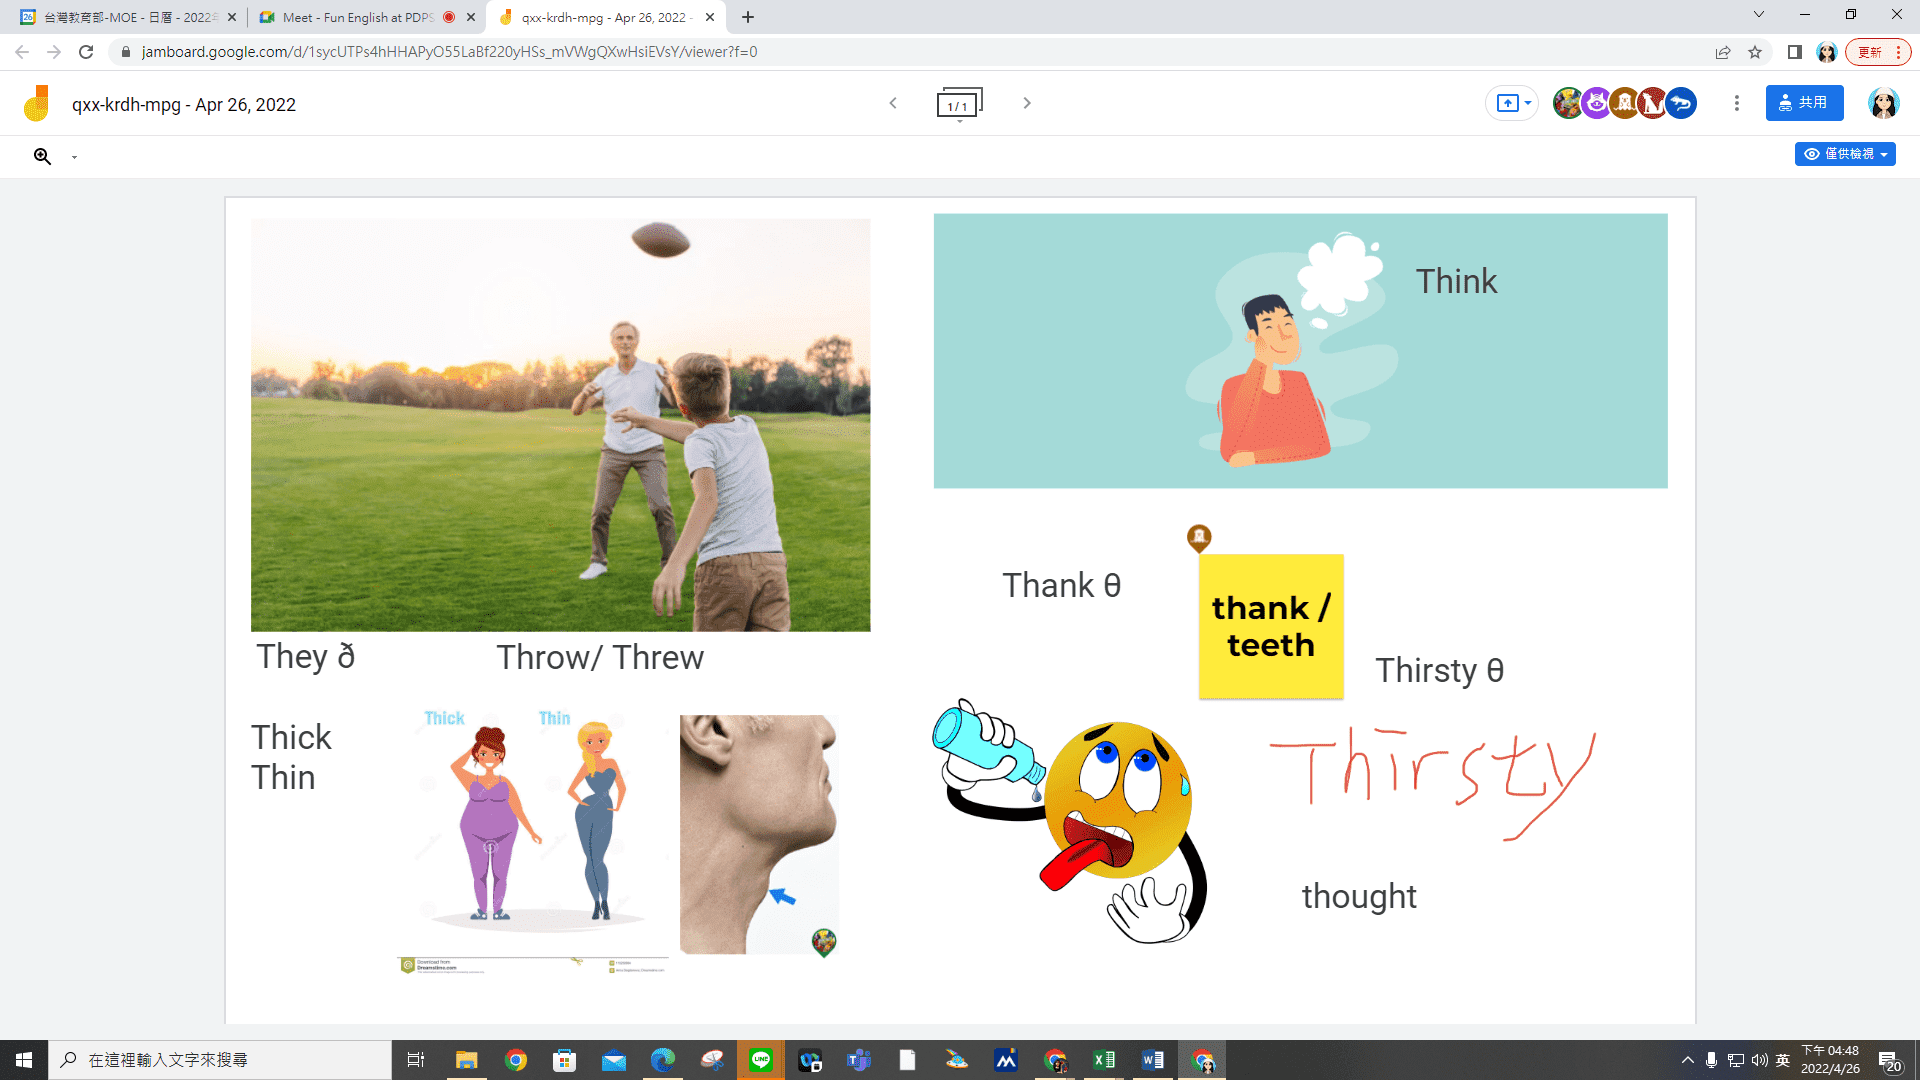Open a new browser tab
The height and width of the screenshot is (1080, 1920).
[x=748, y=17]
